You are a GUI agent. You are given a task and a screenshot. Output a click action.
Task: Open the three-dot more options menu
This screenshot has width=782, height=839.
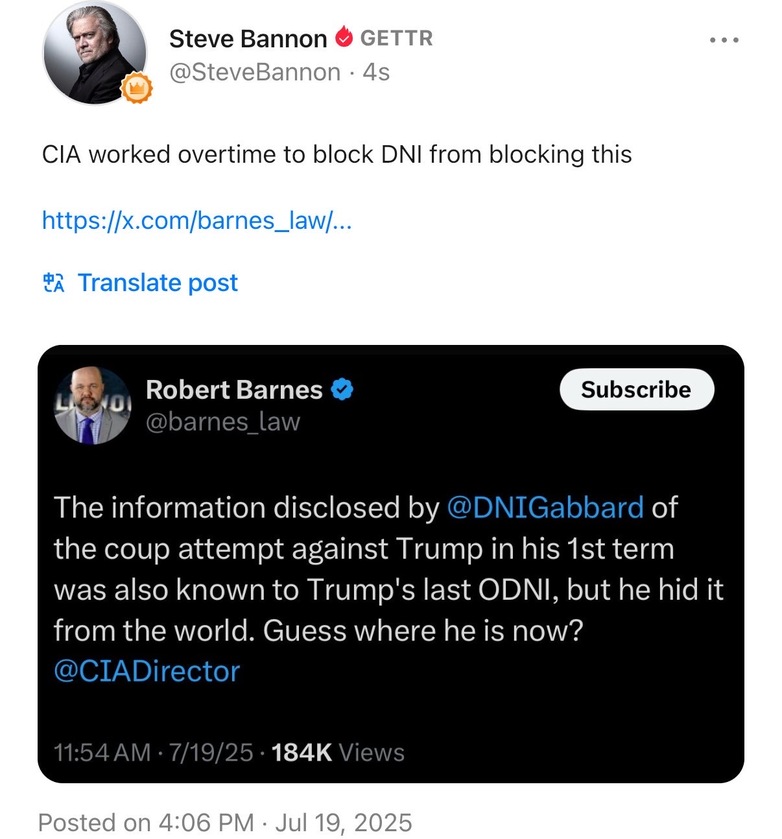pyautogui.click(x=723, y=41)
